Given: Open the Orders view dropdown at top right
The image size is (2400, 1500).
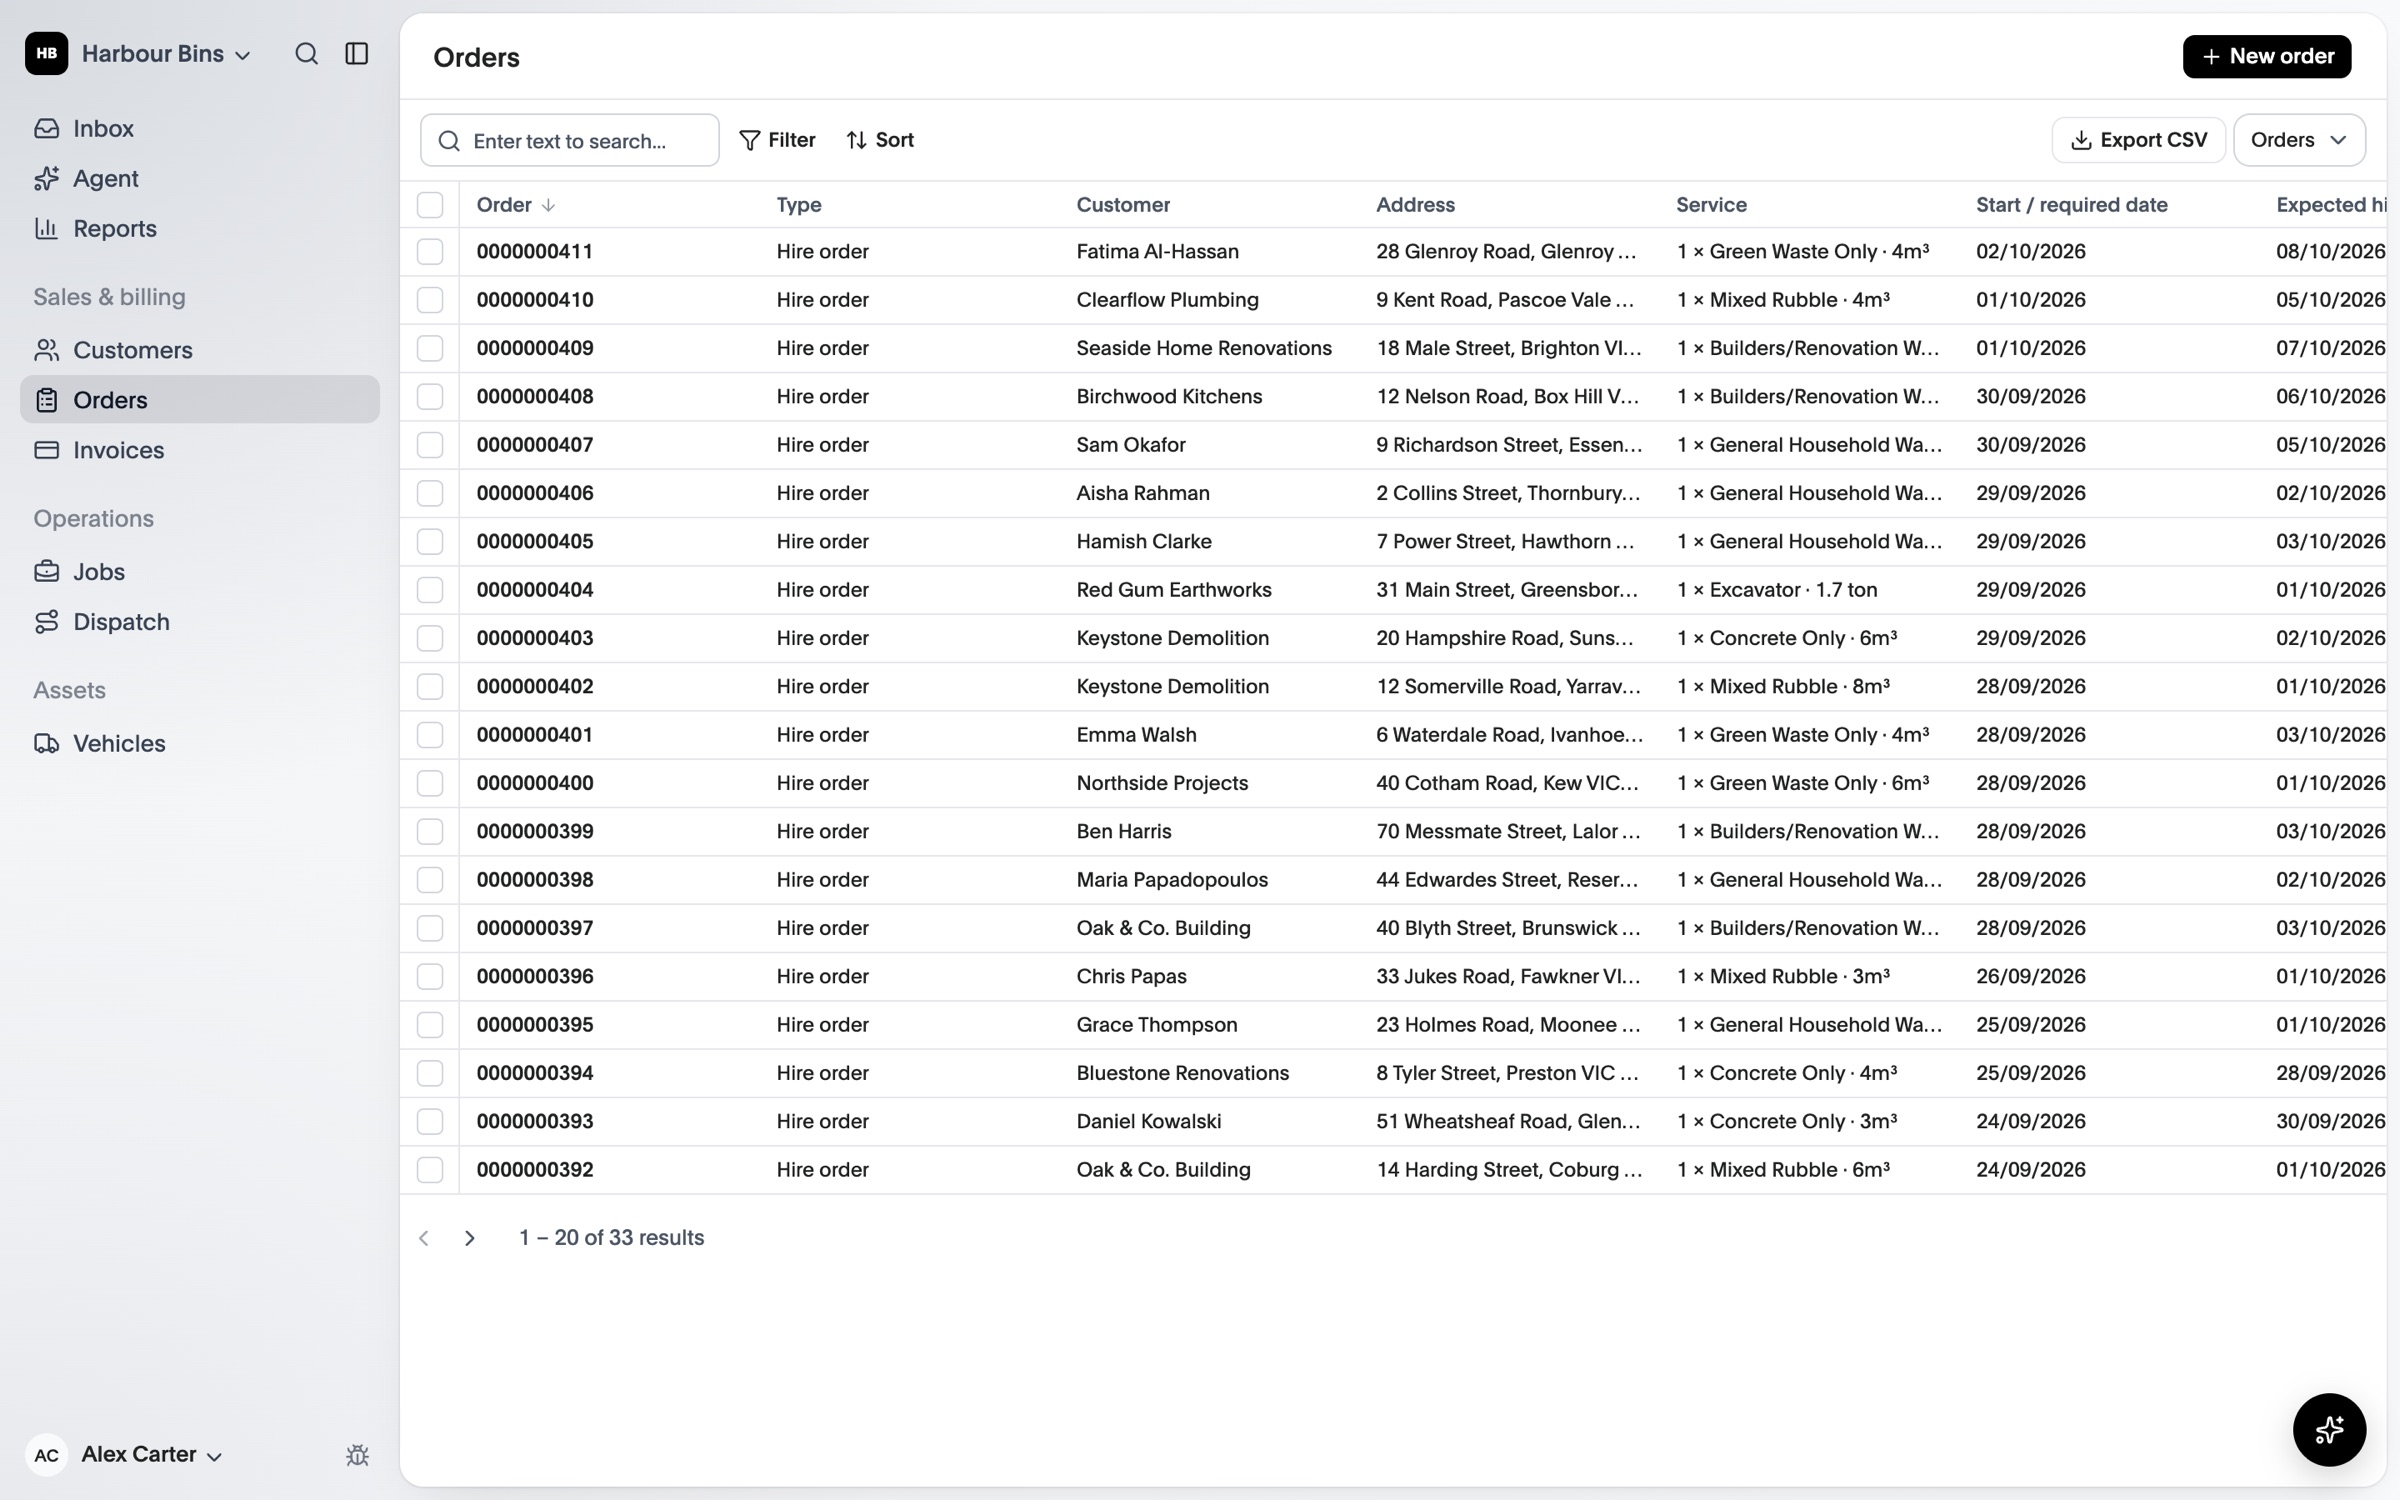Looking at the screenshot, I should point(2298,140).
